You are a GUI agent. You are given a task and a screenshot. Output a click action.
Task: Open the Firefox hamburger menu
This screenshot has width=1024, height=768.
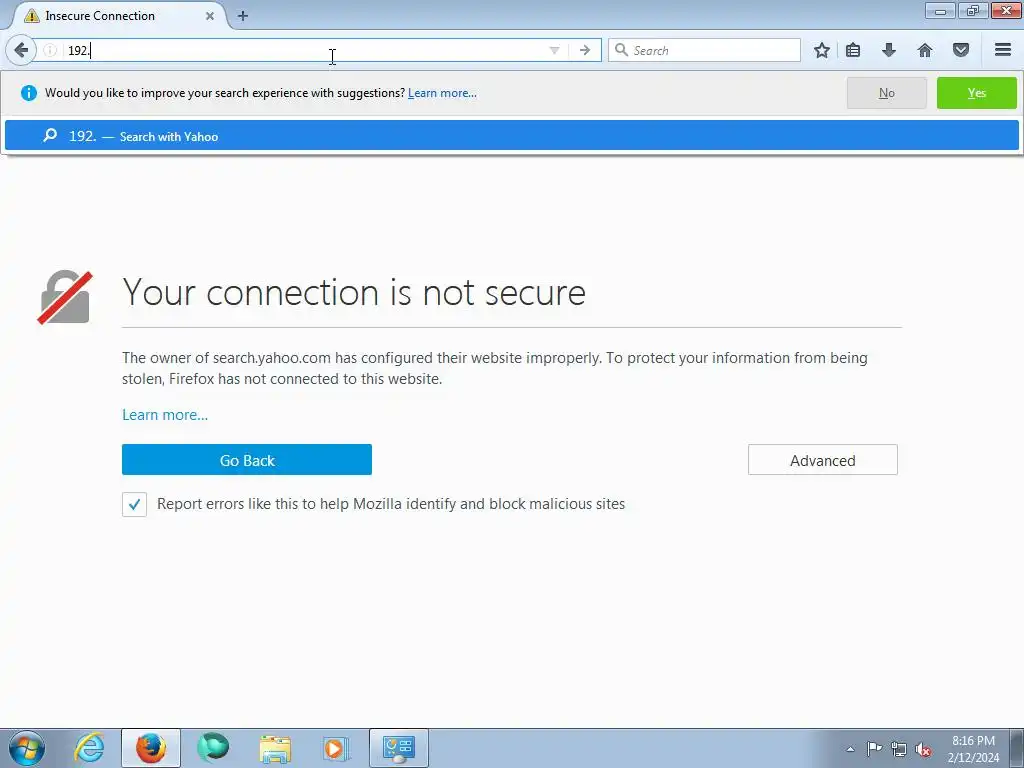point(1003,50)
